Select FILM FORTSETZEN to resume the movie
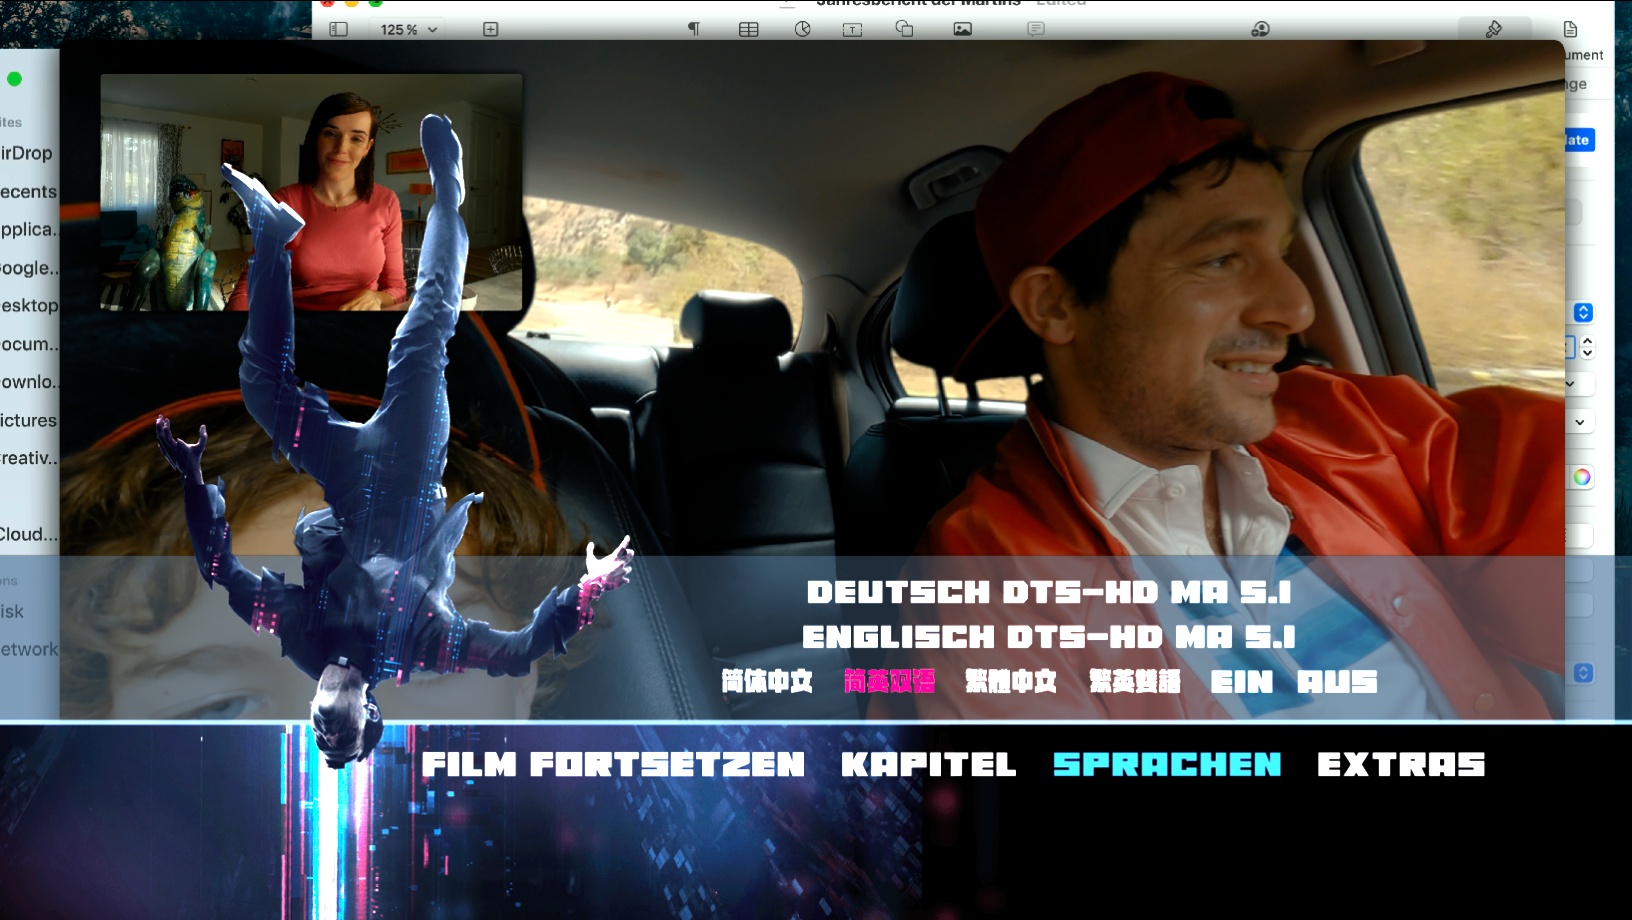The height and width of the screenshot is (920, 1632). [613, 765]
